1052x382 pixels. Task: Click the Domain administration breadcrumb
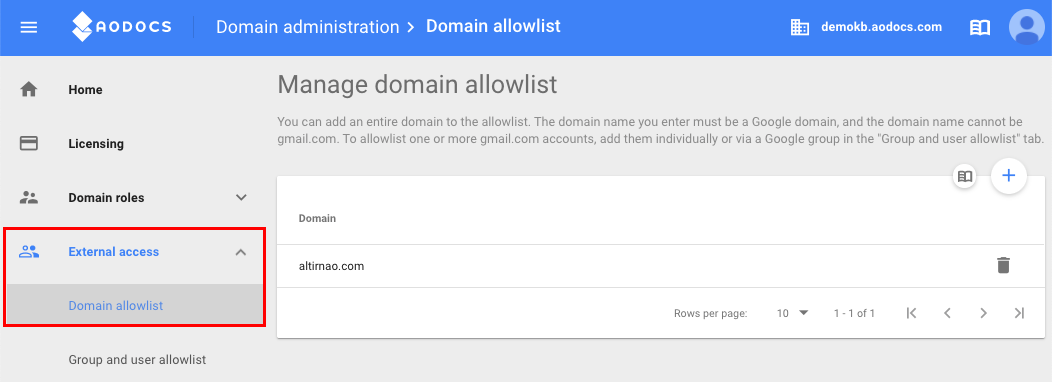[x=307, y=28]
